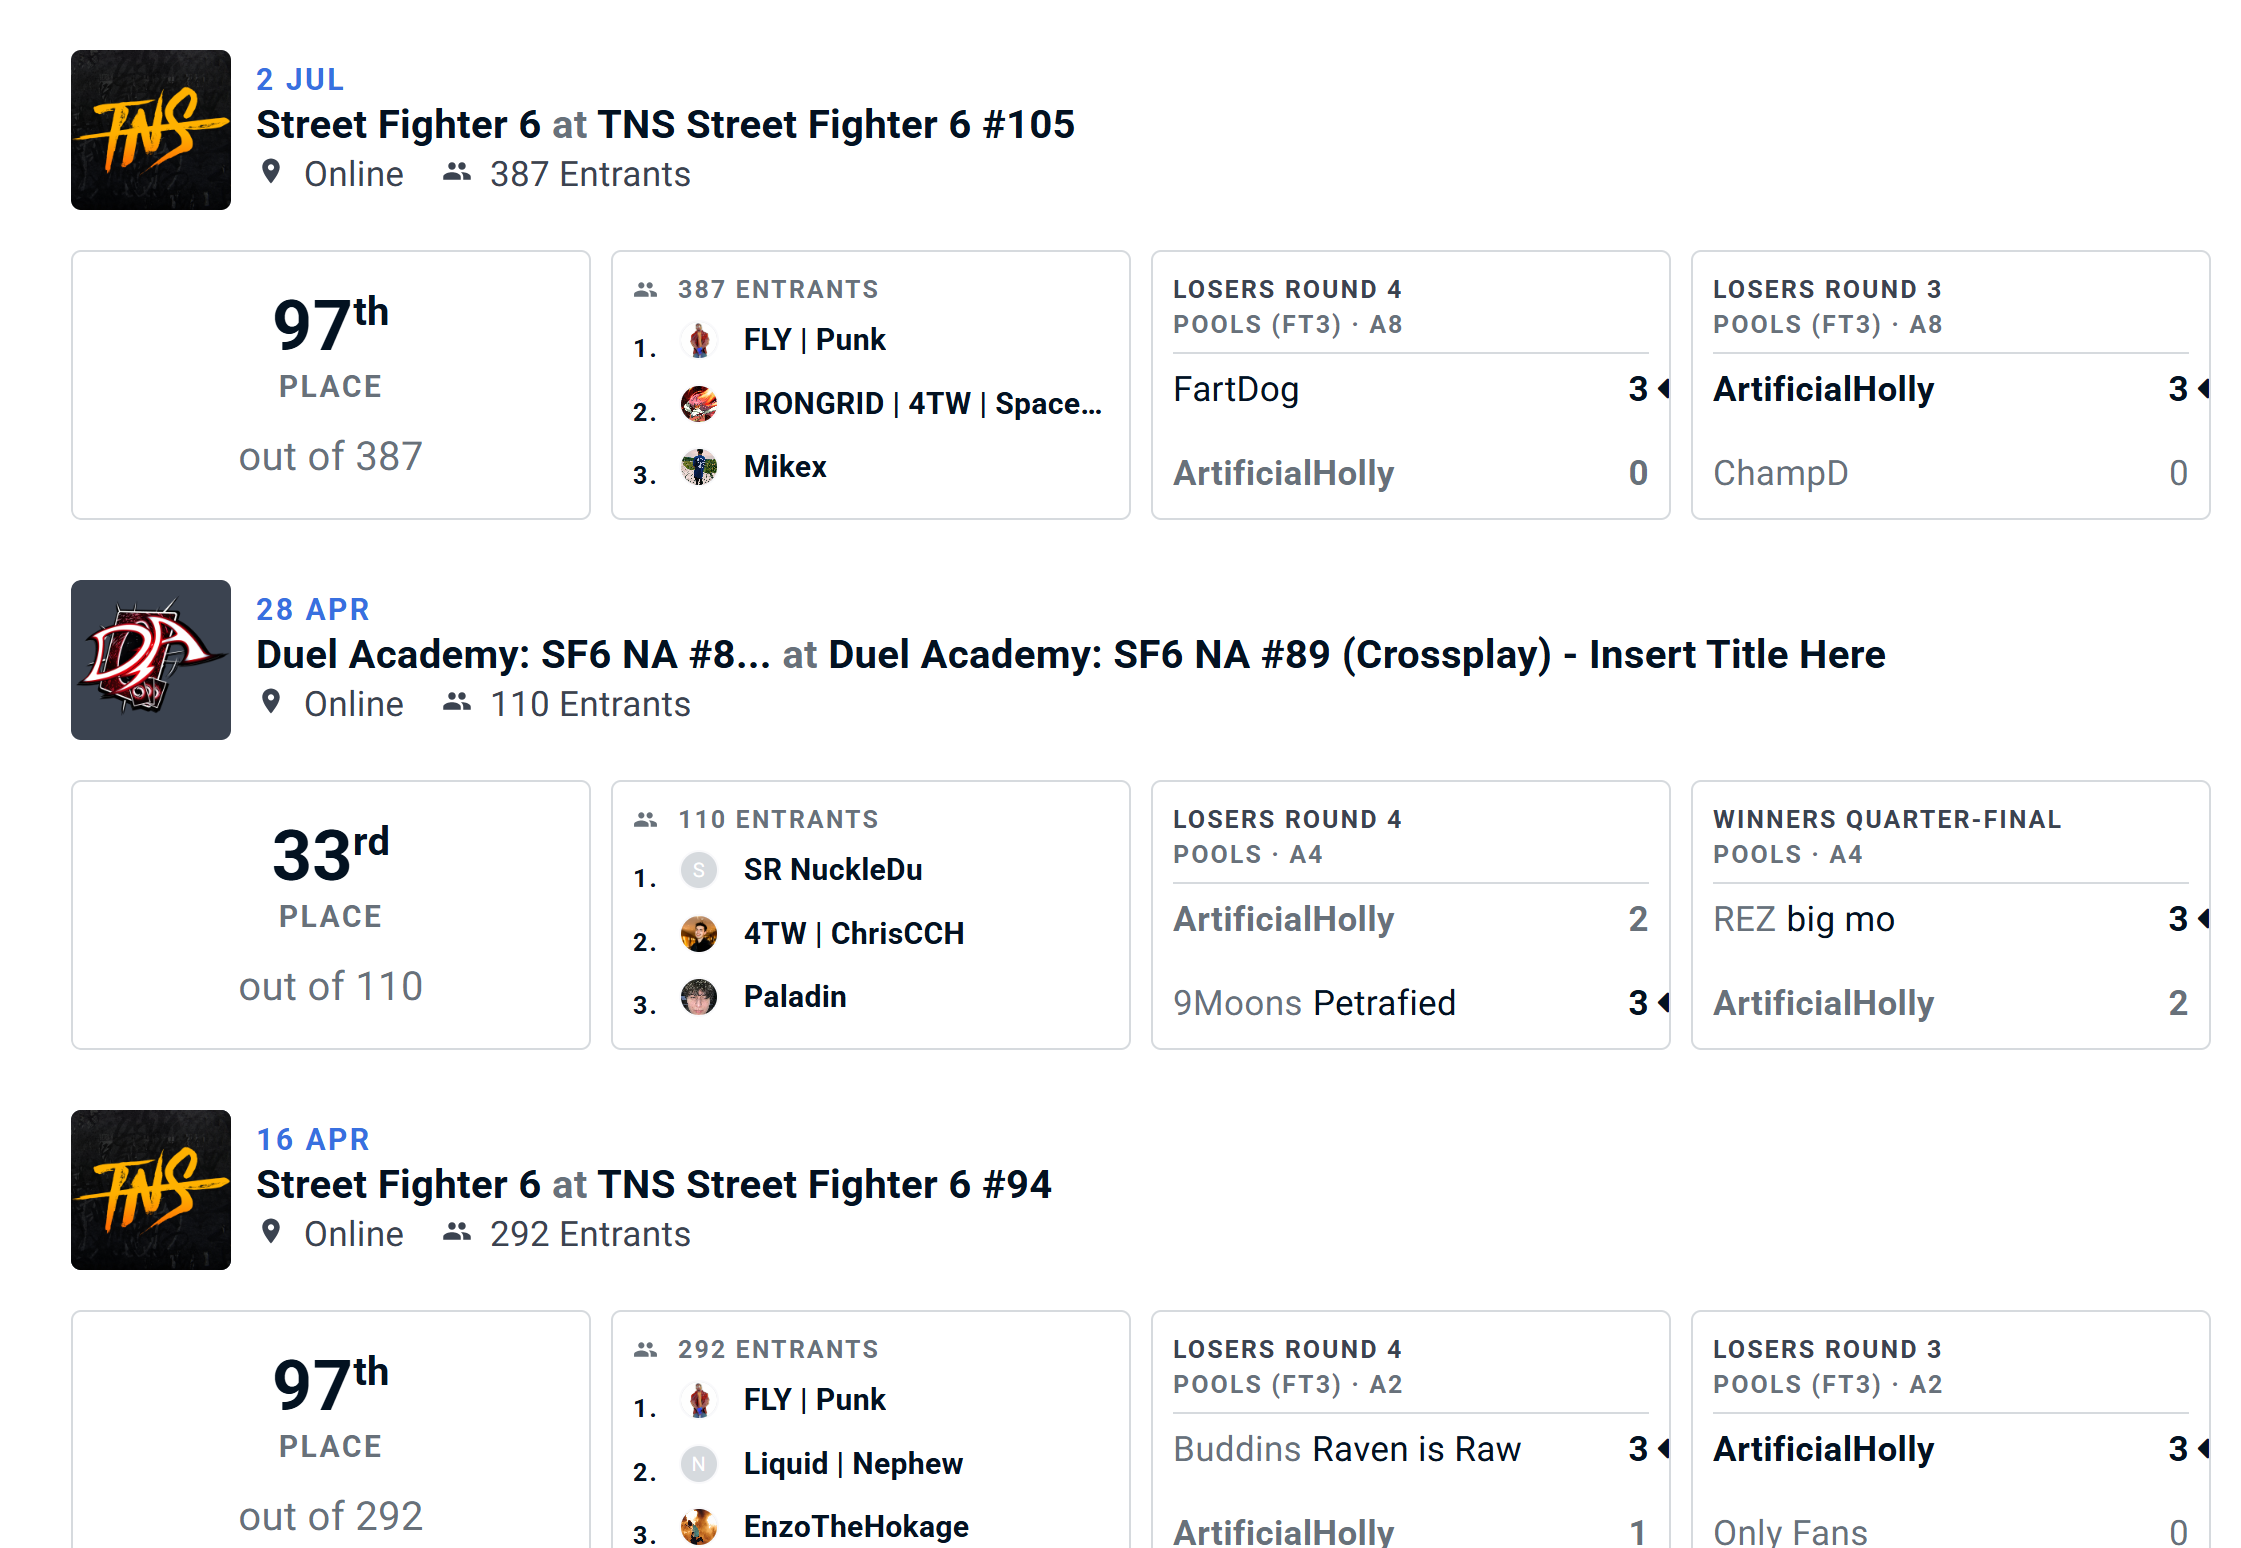The height and width of the screenshot is (1548, 2241).
Task: Open TNS Street Fighter 6 #94 tournament link
Action: click(825, 1185)
